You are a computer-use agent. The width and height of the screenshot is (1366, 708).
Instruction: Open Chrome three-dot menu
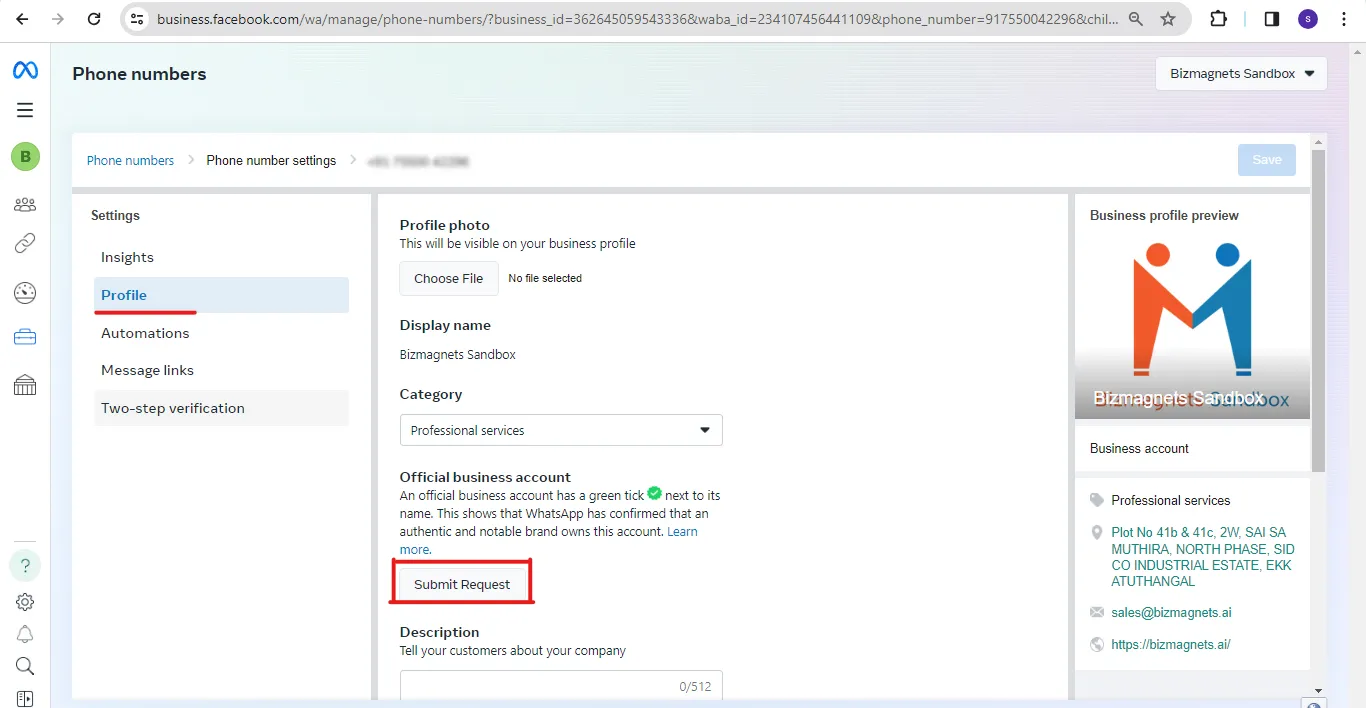click(1344, 19)
